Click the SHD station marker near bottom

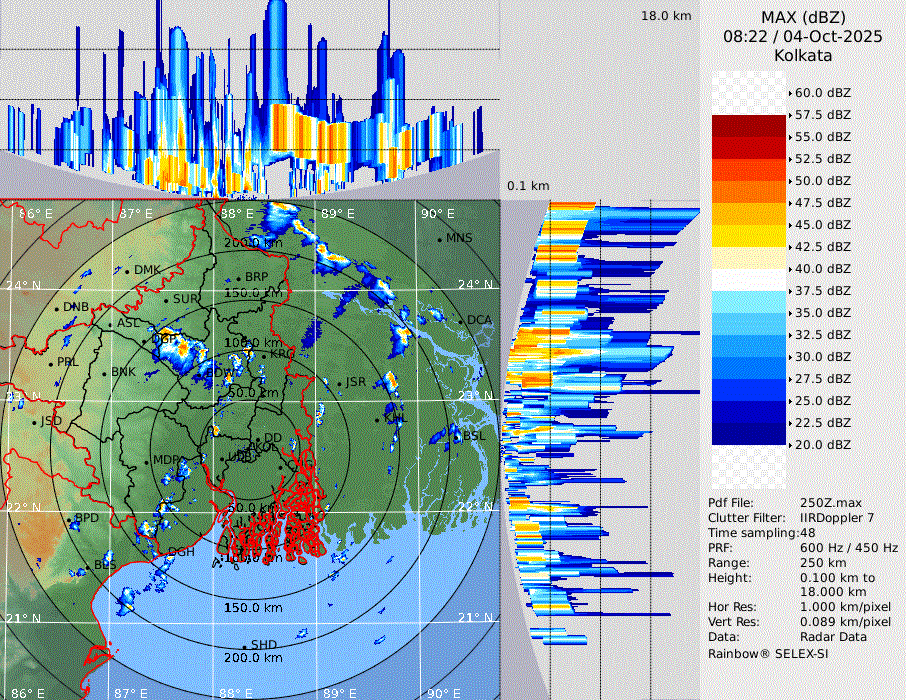tap(244, 645)
